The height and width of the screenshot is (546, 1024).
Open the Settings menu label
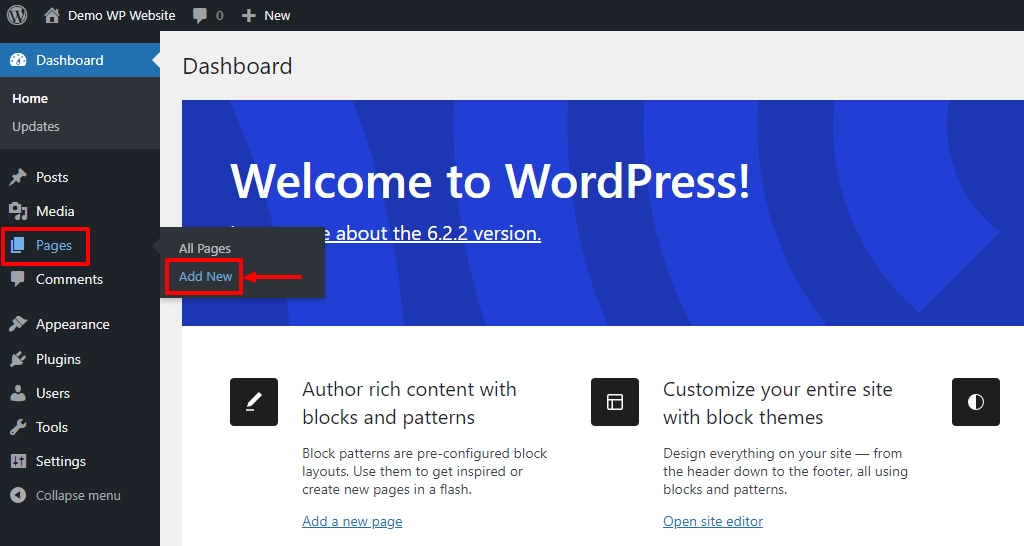[61, 461]
